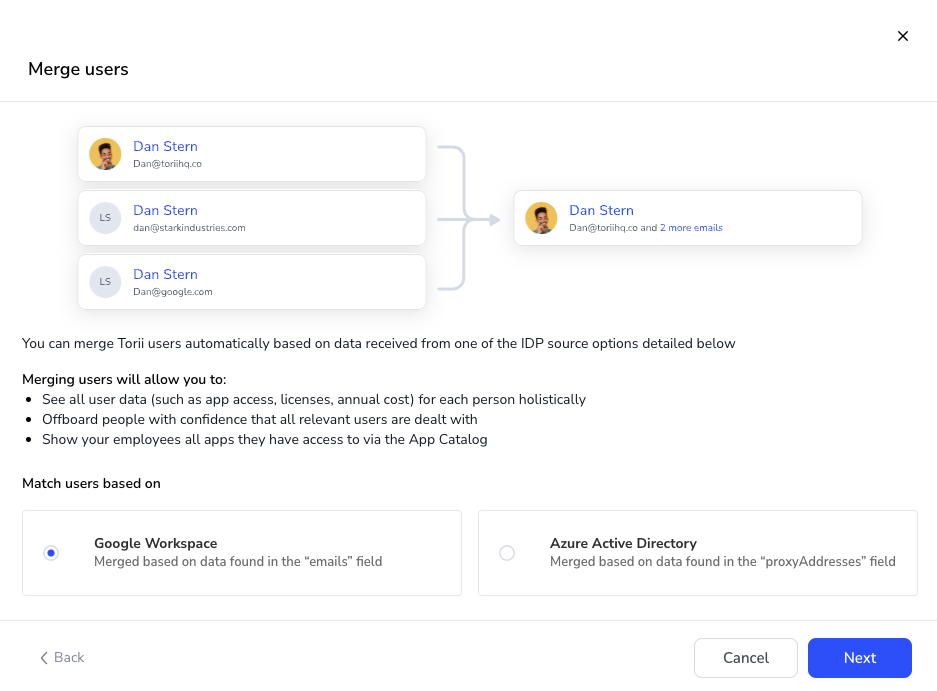
Task: Select the Google Workspace radio button
Action: coord(51,553)
